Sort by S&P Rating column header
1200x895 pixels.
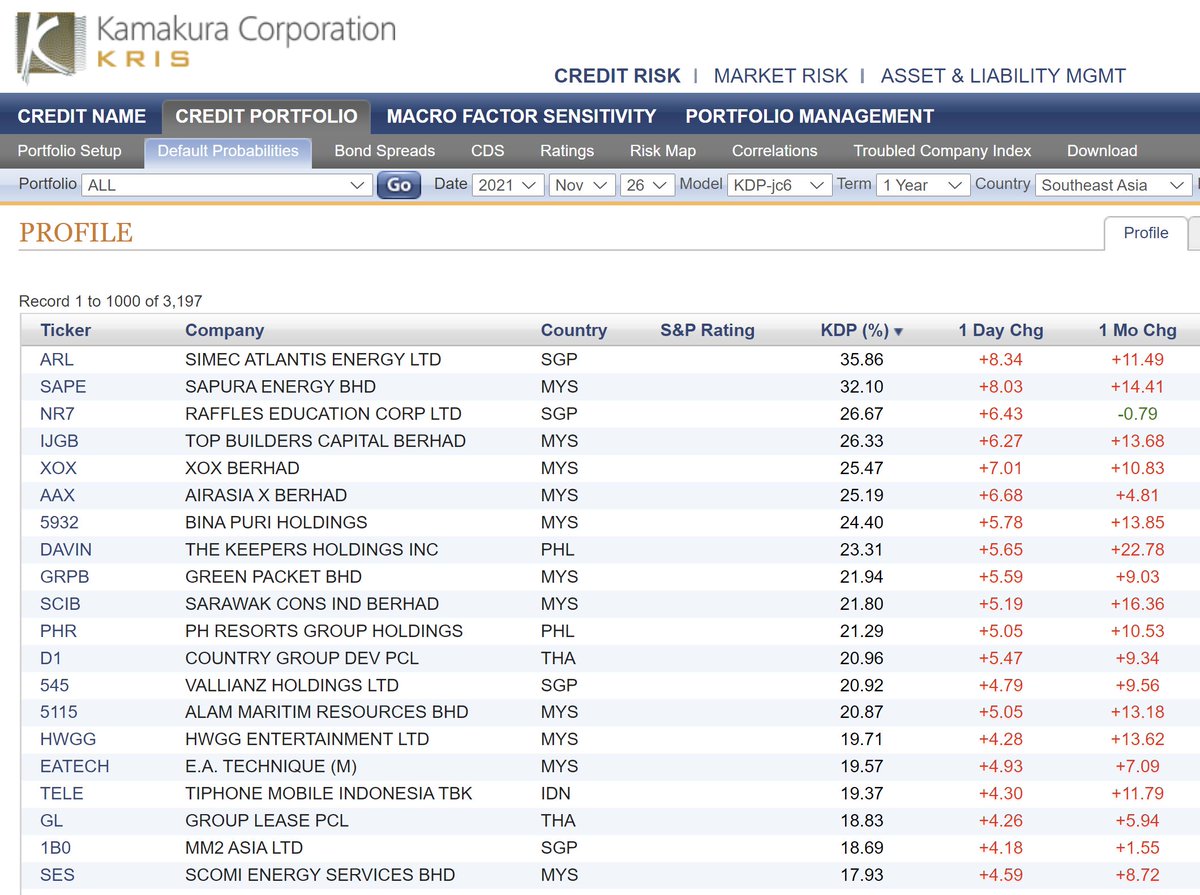pos(708,330)
